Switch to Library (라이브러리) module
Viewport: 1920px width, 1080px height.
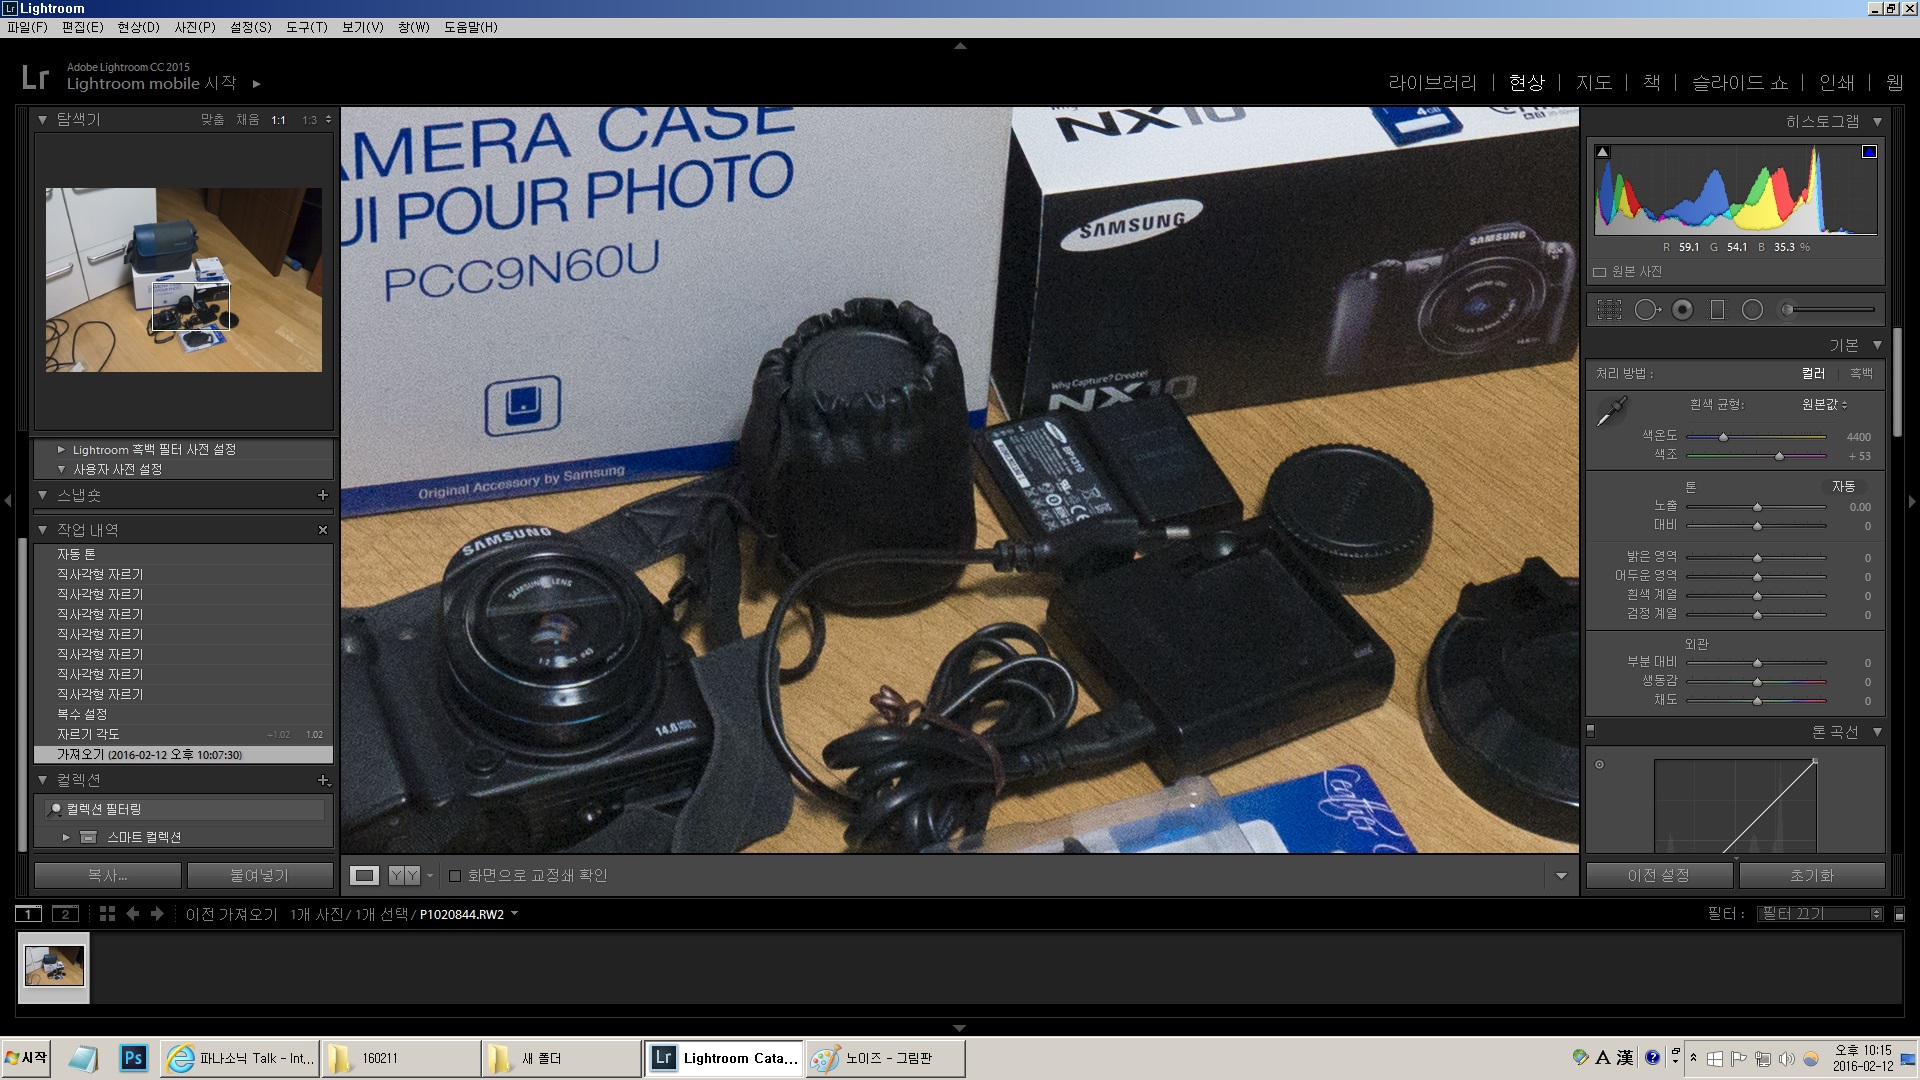pyautogui.click(x=1432, y=83)
